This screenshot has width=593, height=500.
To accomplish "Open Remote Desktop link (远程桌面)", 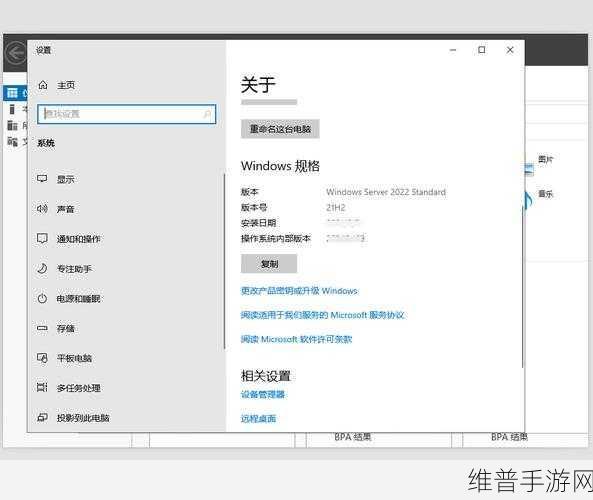I will pyautogui.click(x=258, y=419).
